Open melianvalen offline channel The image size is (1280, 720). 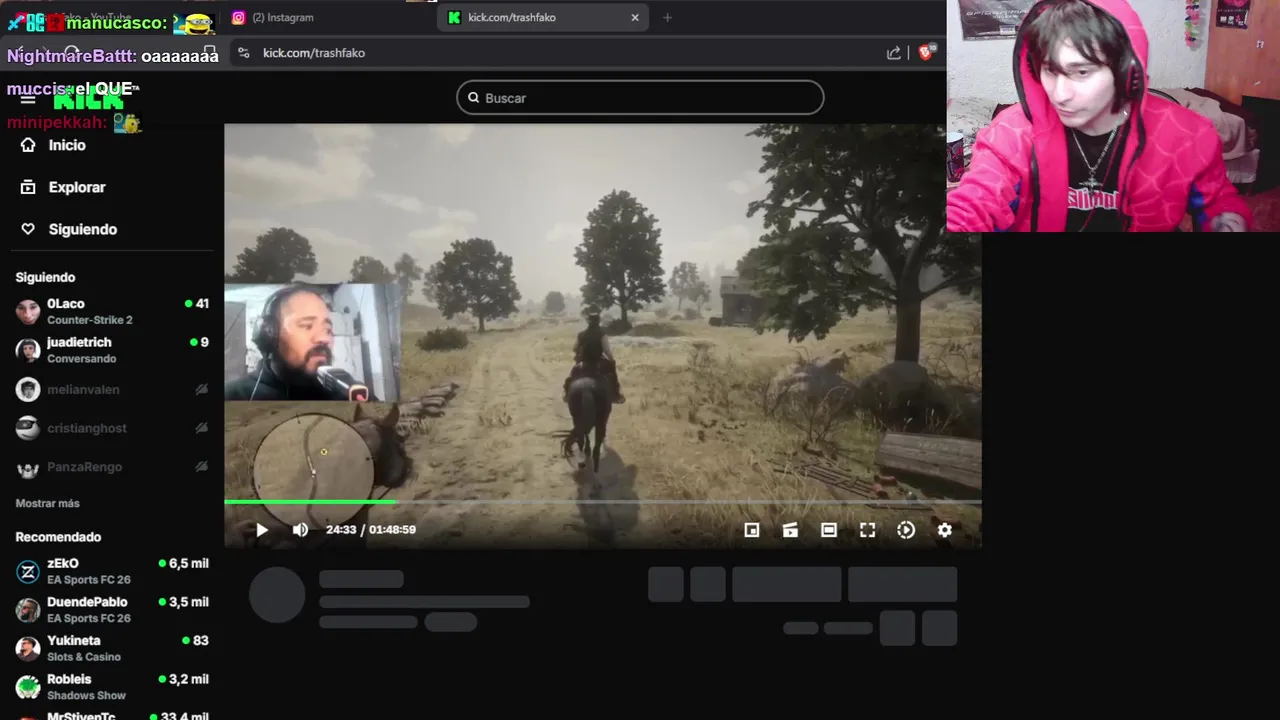(112, 389)
